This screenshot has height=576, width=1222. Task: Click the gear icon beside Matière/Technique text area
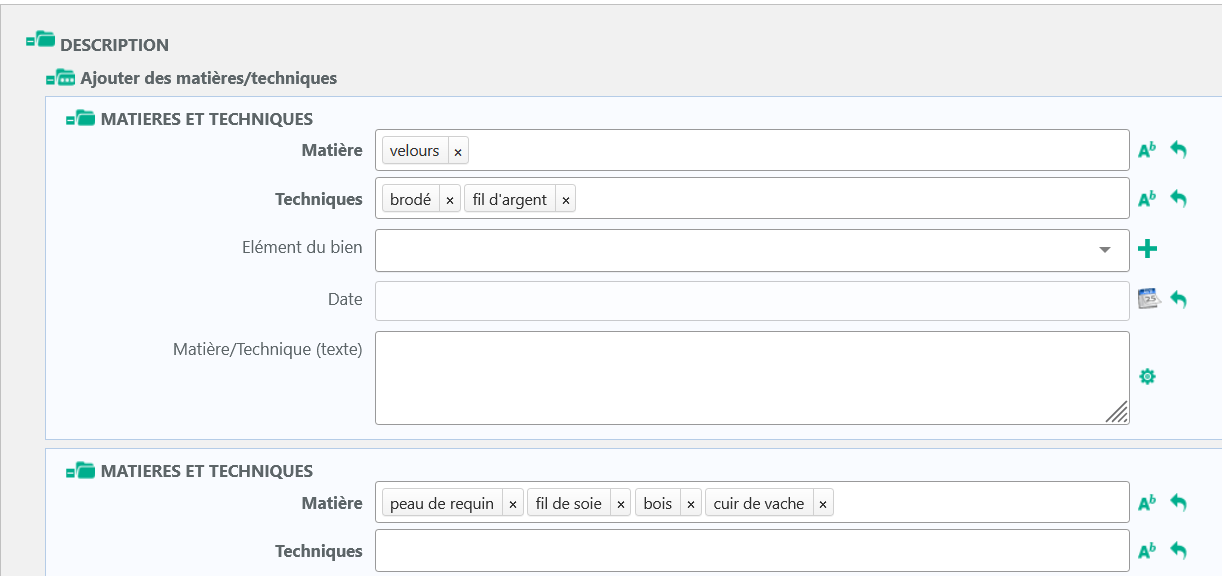[x=1148, y=377]
